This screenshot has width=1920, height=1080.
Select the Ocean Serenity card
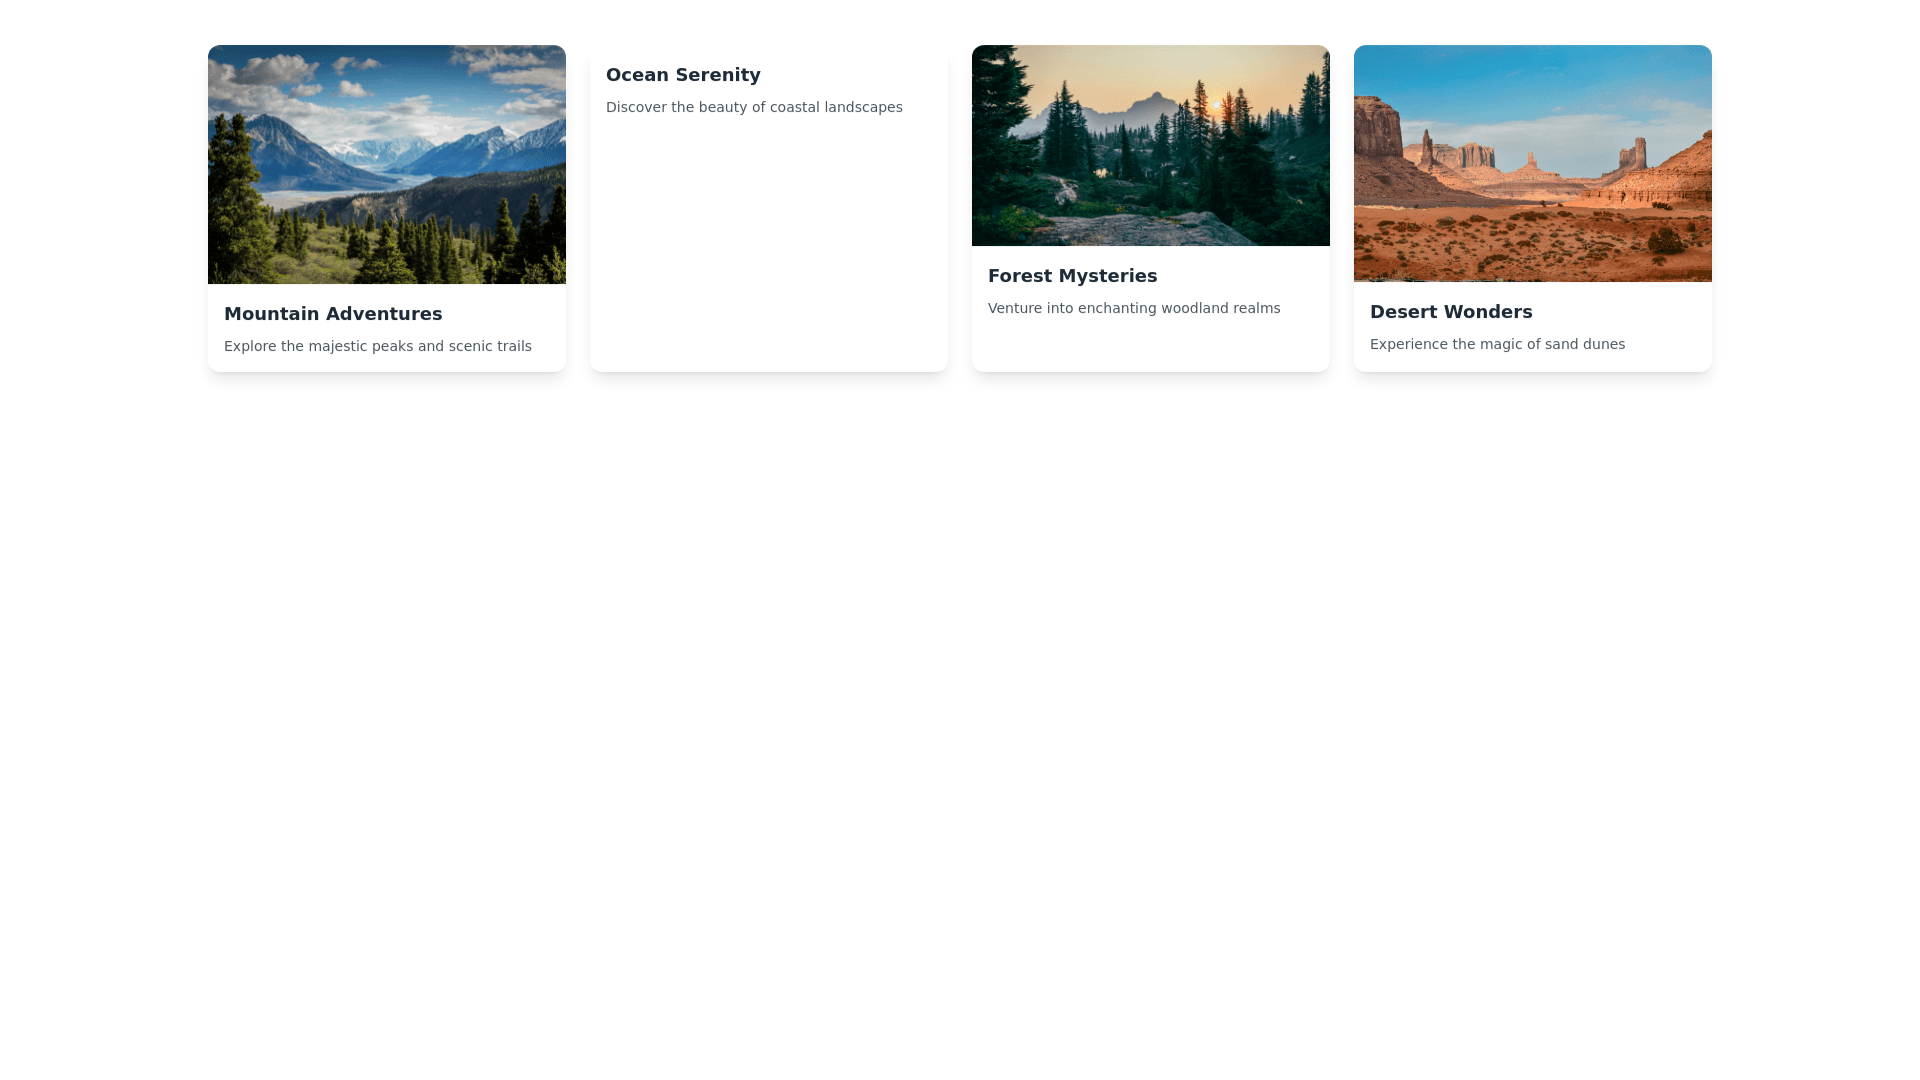click(x=768, y=208)
